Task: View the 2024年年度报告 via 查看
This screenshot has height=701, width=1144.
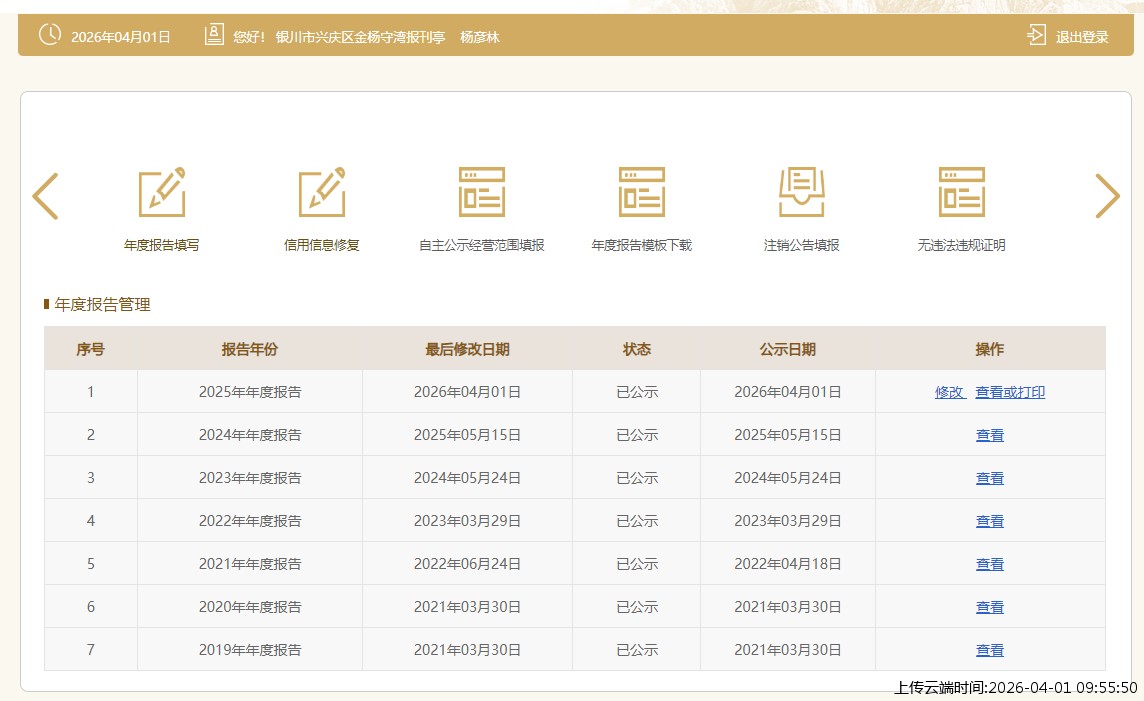Action: (x=989, y=435)
